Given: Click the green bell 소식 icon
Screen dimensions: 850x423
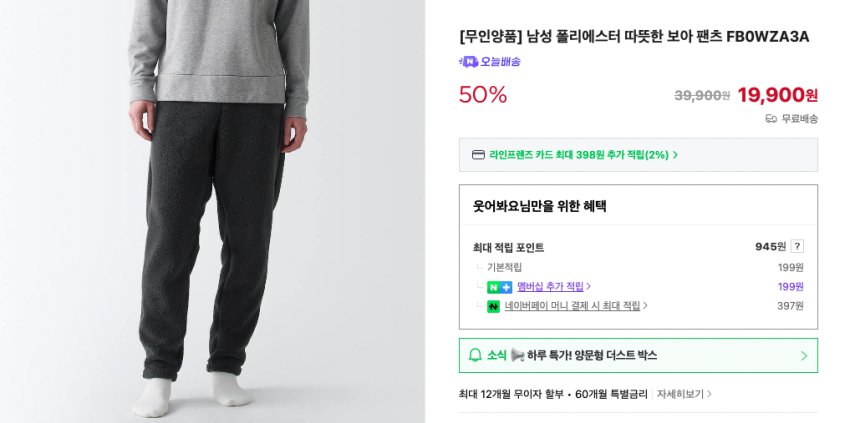Looking at the screenshot, I should [x=476, y=355].
